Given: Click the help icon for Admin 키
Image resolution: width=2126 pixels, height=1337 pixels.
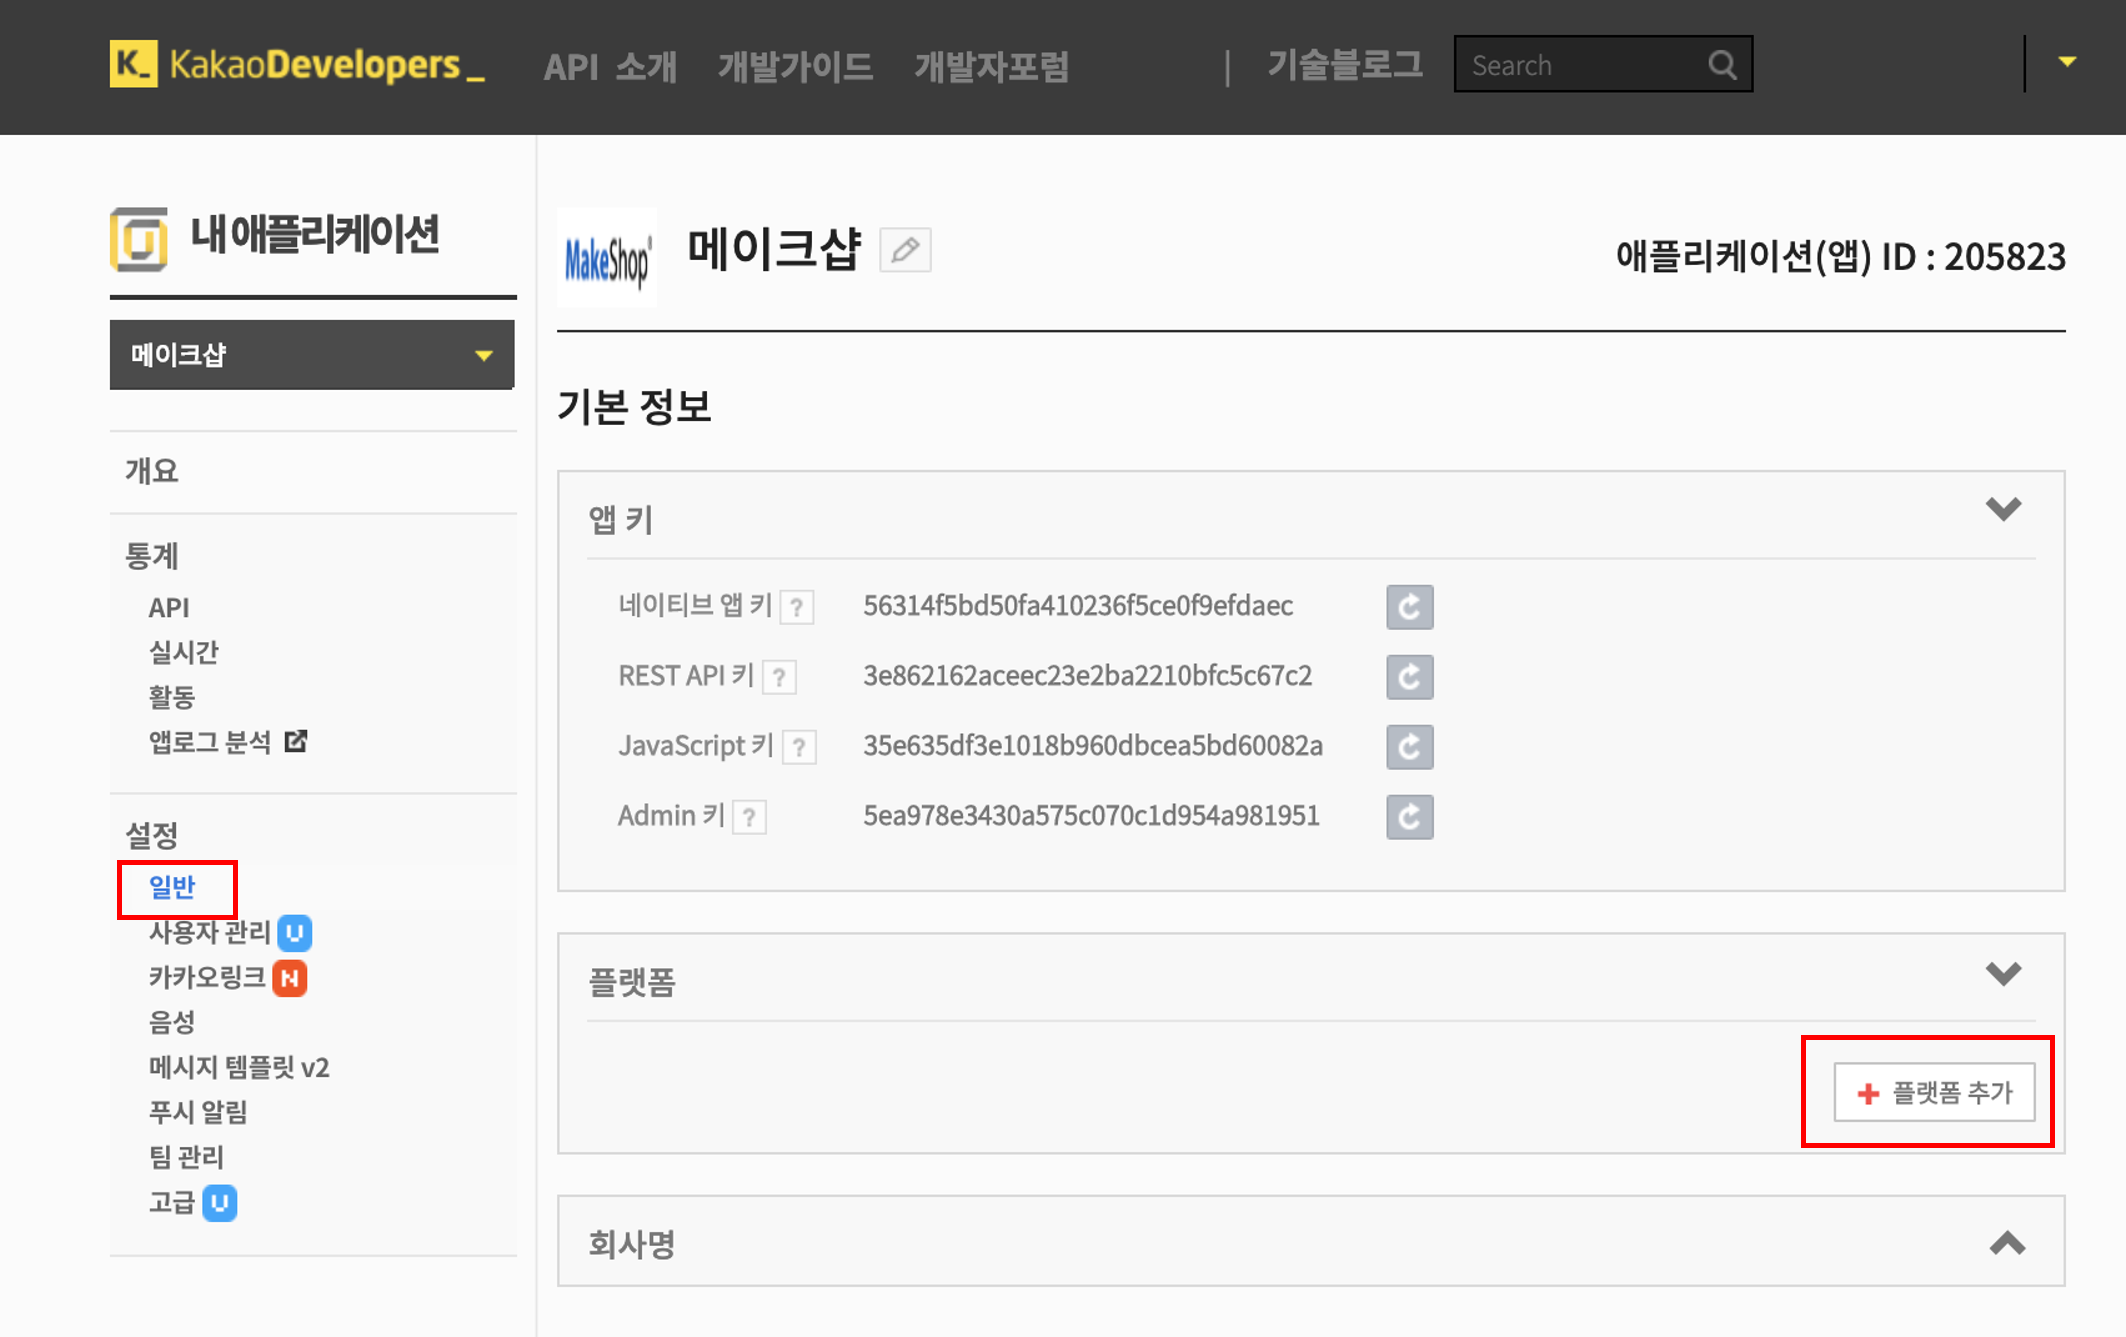Looking at the screenshot, I should point(749,817).
